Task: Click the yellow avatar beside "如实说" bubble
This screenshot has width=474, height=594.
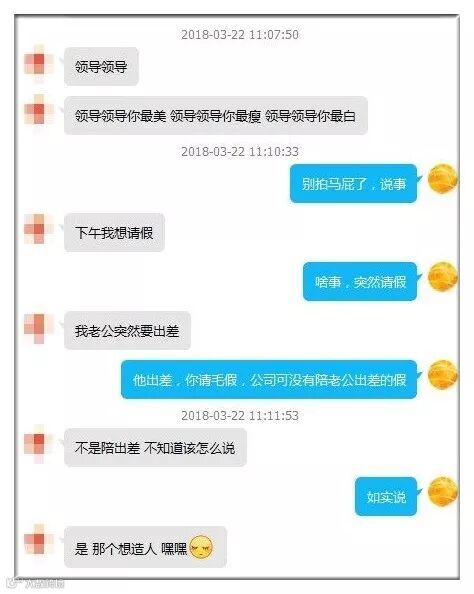Action: pos(442,492)
